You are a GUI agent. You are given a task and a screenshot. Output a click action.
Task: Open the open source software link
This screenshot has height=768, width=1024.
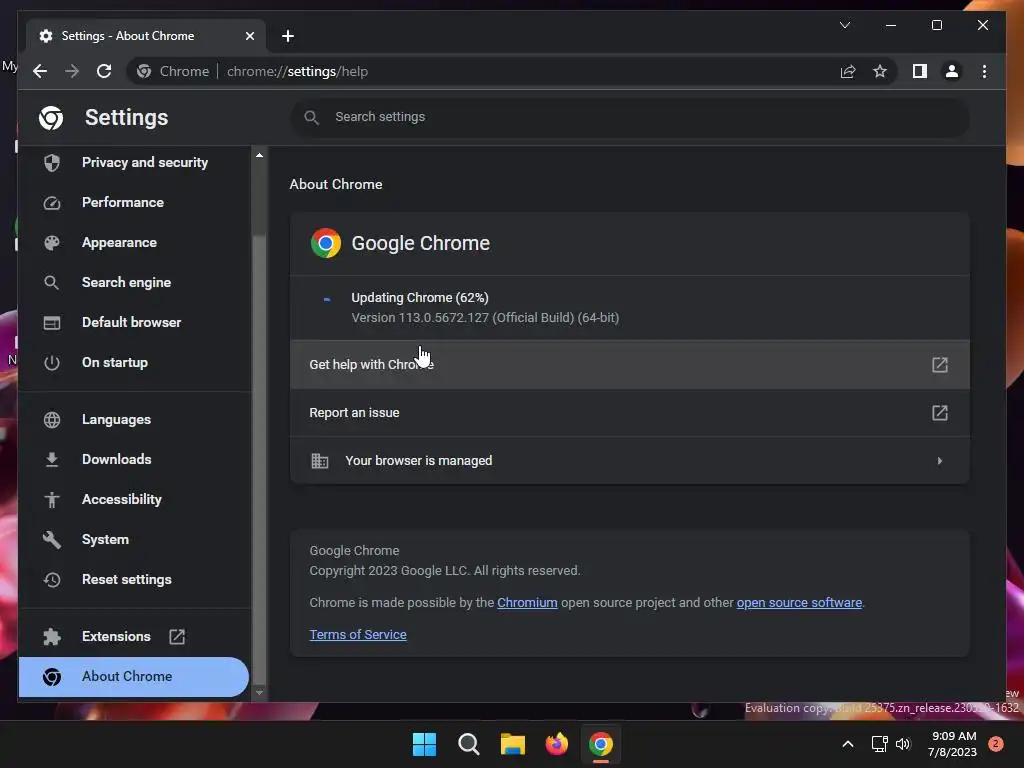pyautogui.click(x=799, y=603)
